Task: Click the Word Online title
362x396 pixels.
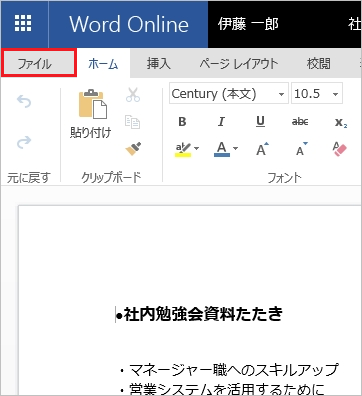Action: click(x=129, y=24)
